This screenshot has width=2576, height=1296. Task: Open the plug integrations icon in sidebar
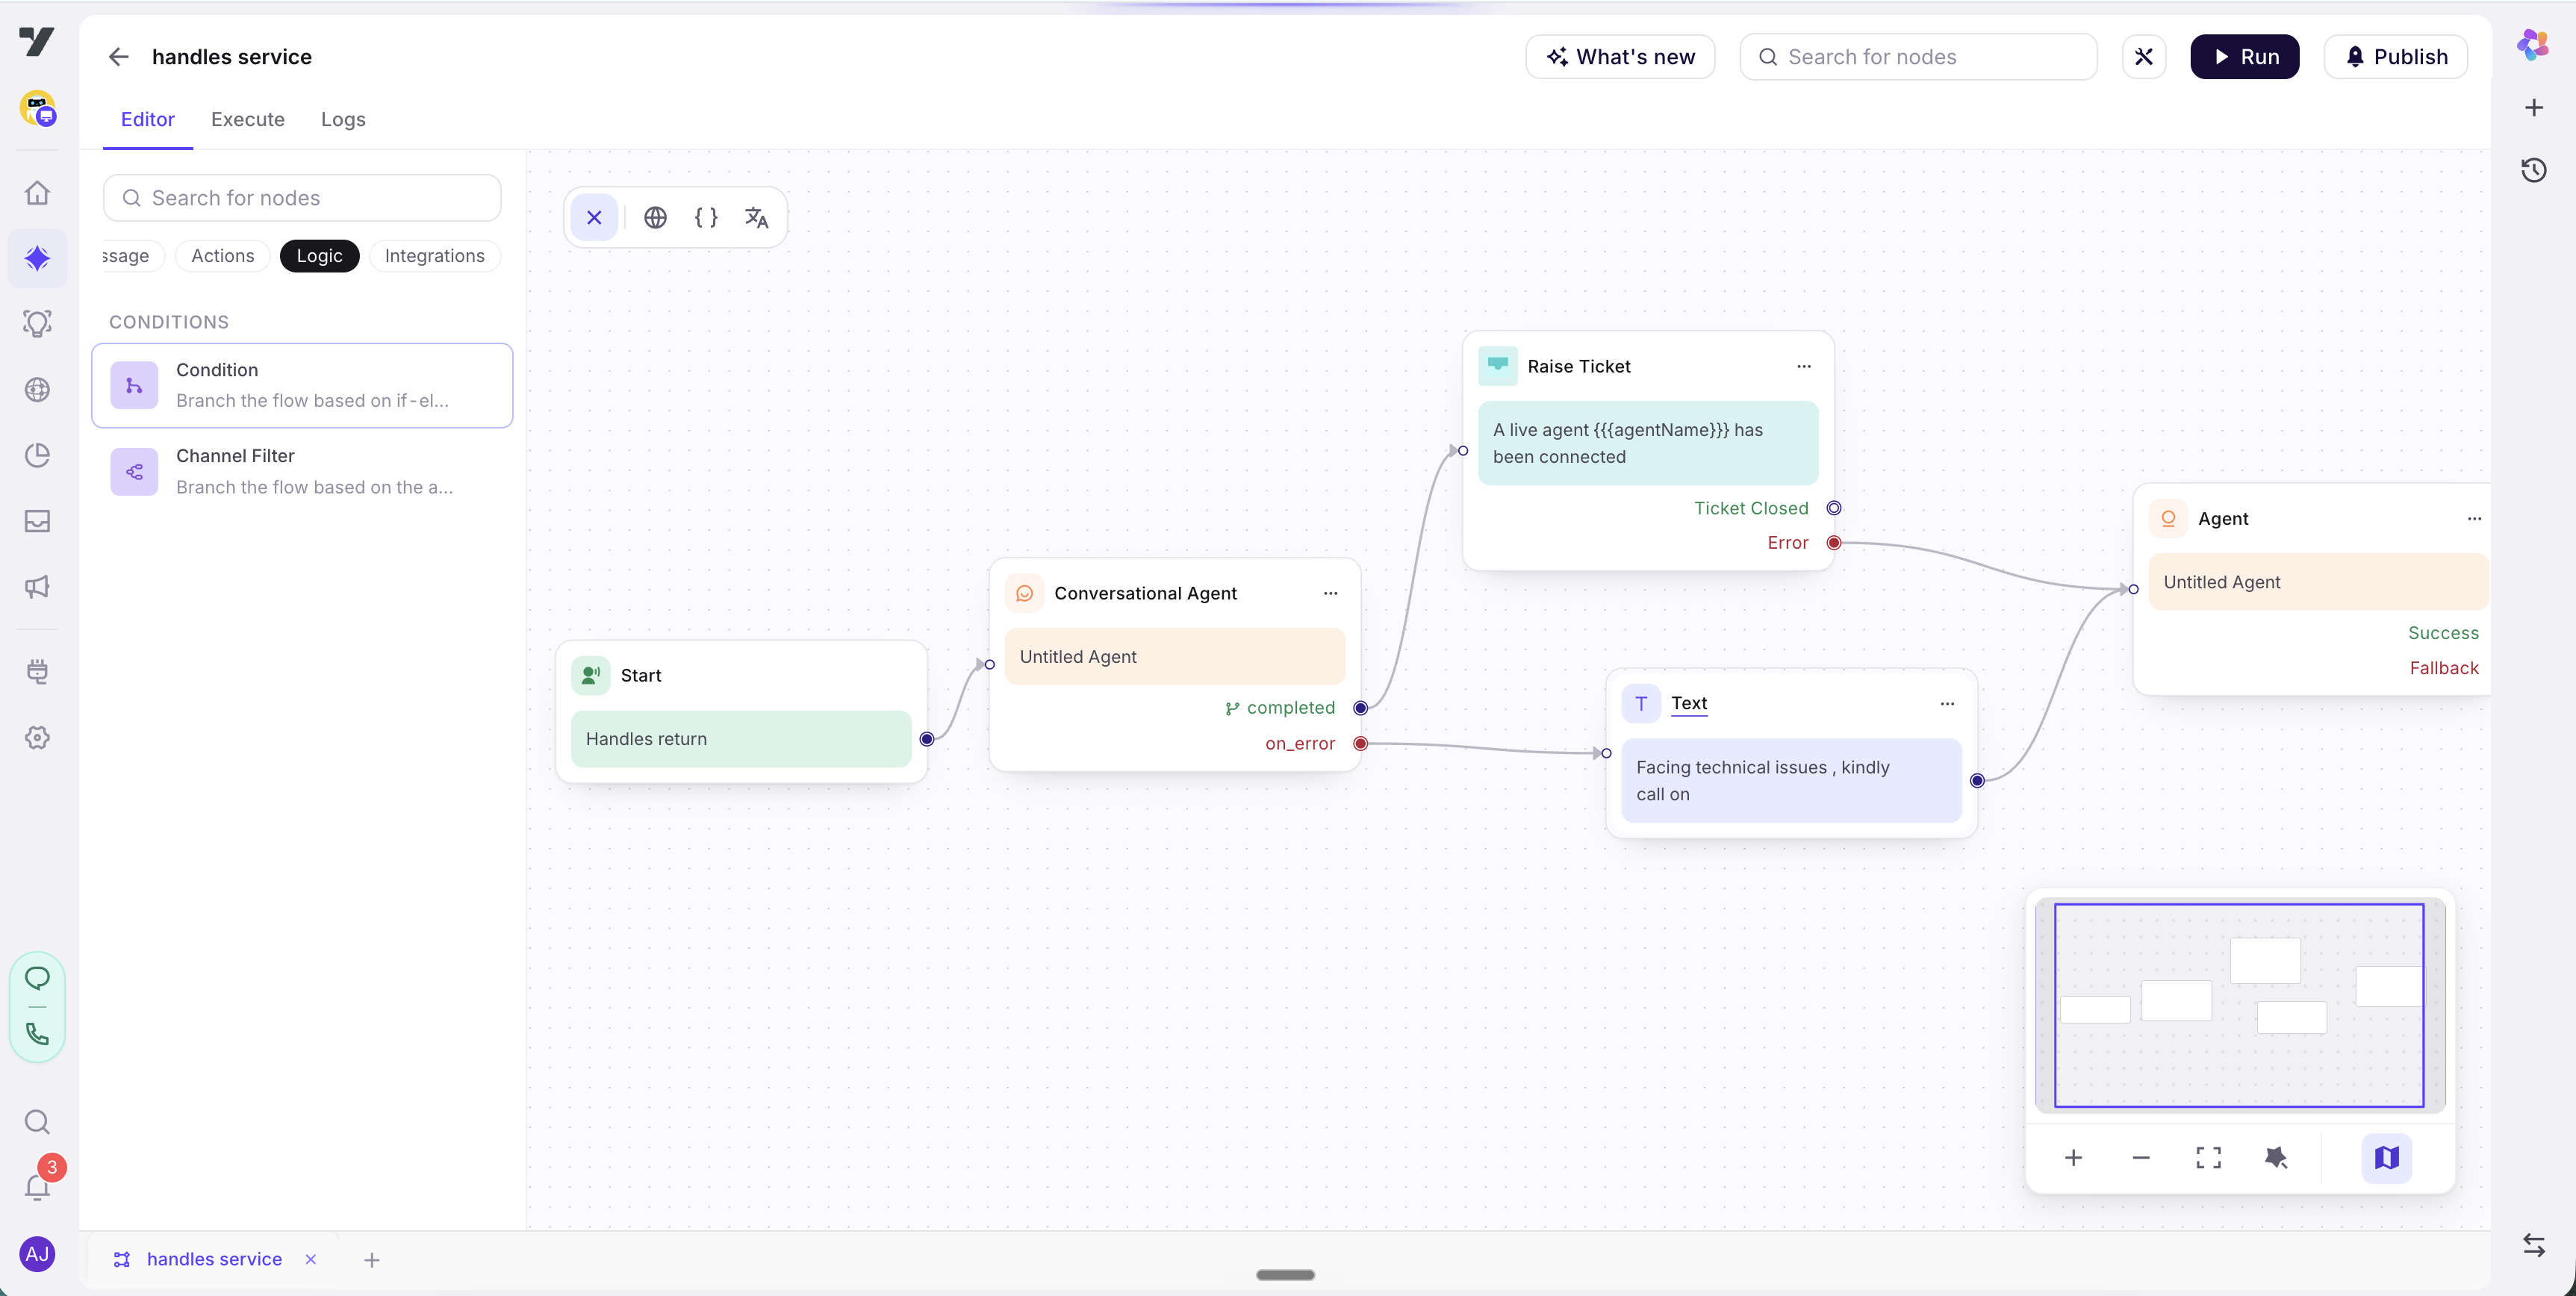(x=37, y=671)
